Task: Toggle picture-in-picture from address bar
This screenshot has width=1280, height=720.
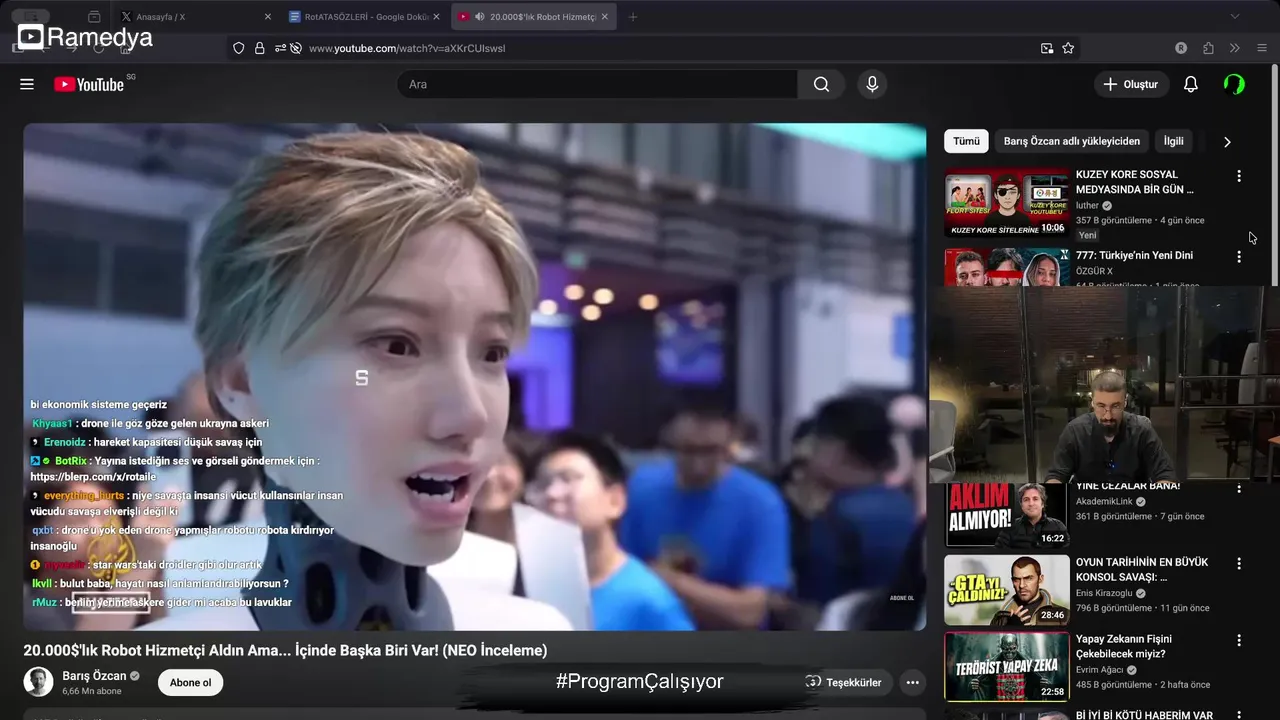Action: [x=1047, y=48]
